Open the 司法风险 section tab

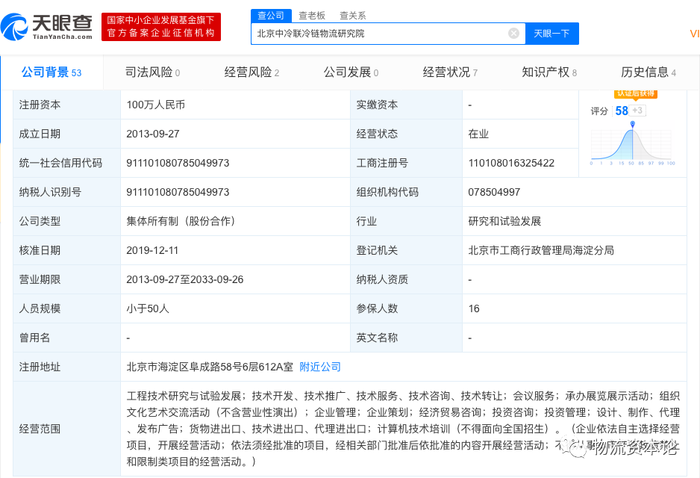[x=152, y=72]
